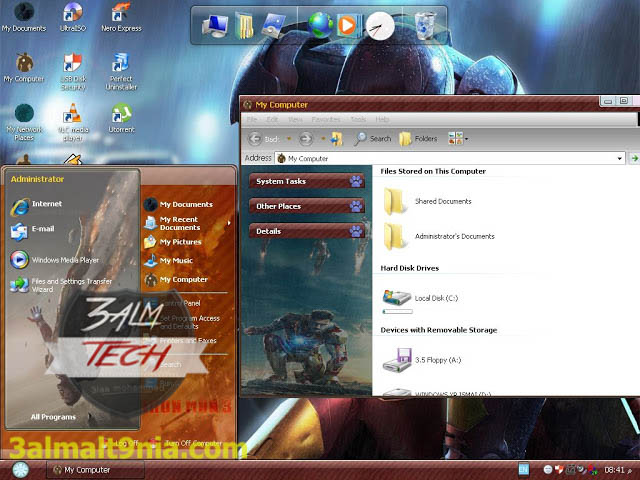Go Back in My Computer window
This screenshot has height=480, width=640.
(x=263, y=139)
